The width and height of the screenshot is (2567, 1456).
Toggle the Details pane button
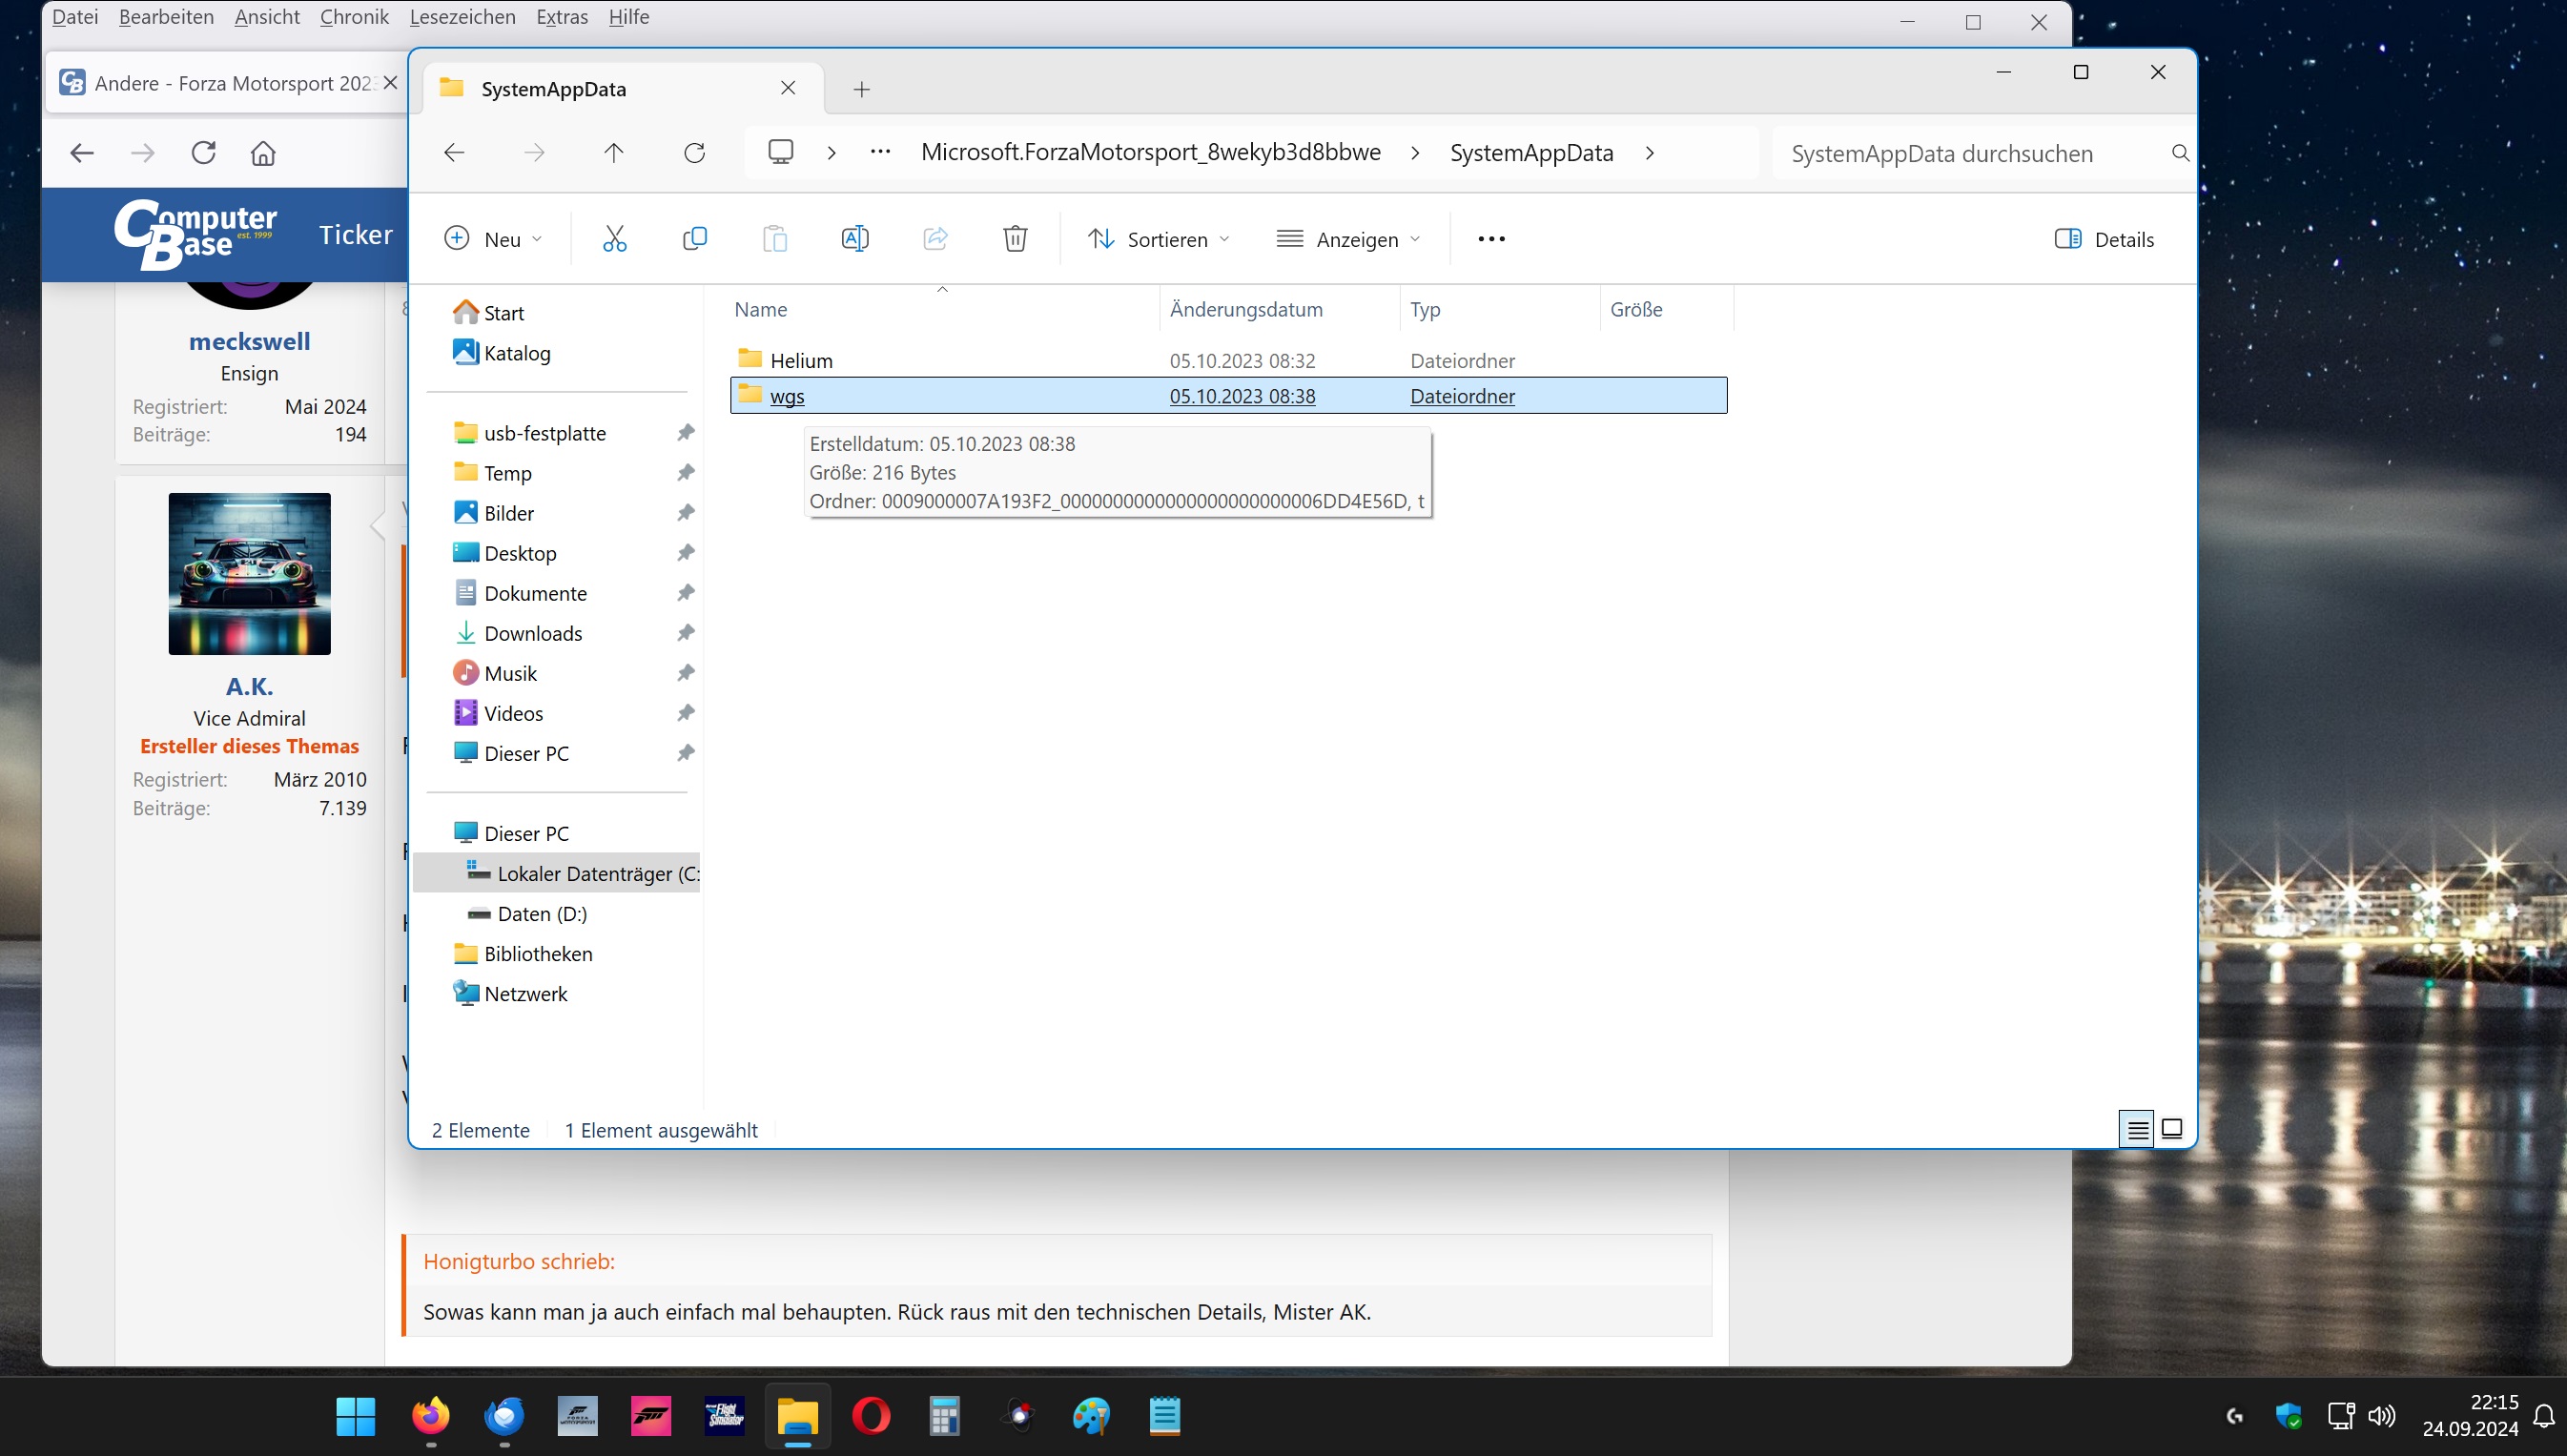click(x=2104, y=239)
